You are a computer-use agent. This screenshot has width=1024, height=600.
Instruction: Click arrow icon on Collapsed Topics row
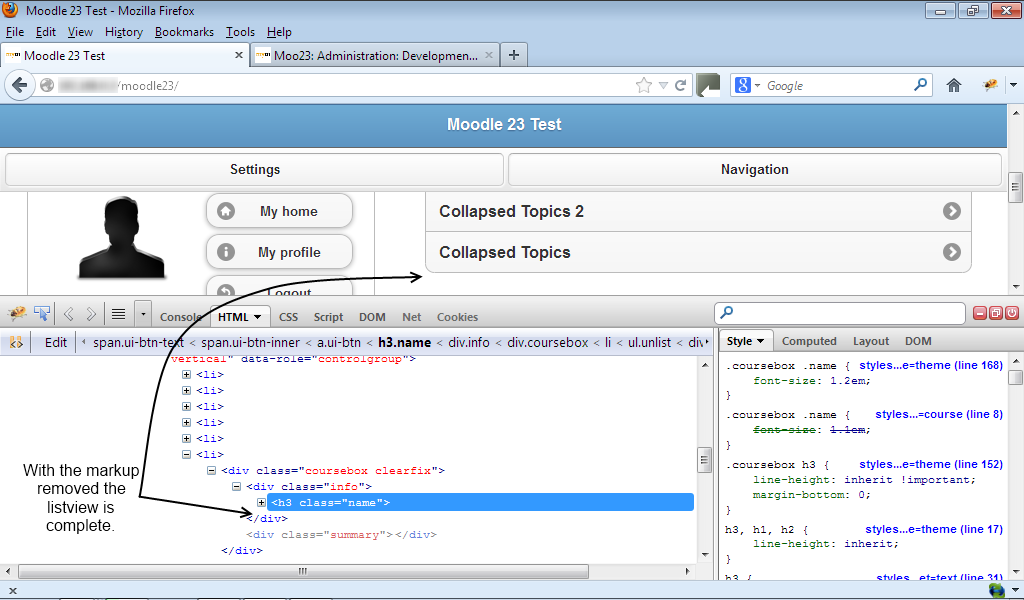[952, 252]
